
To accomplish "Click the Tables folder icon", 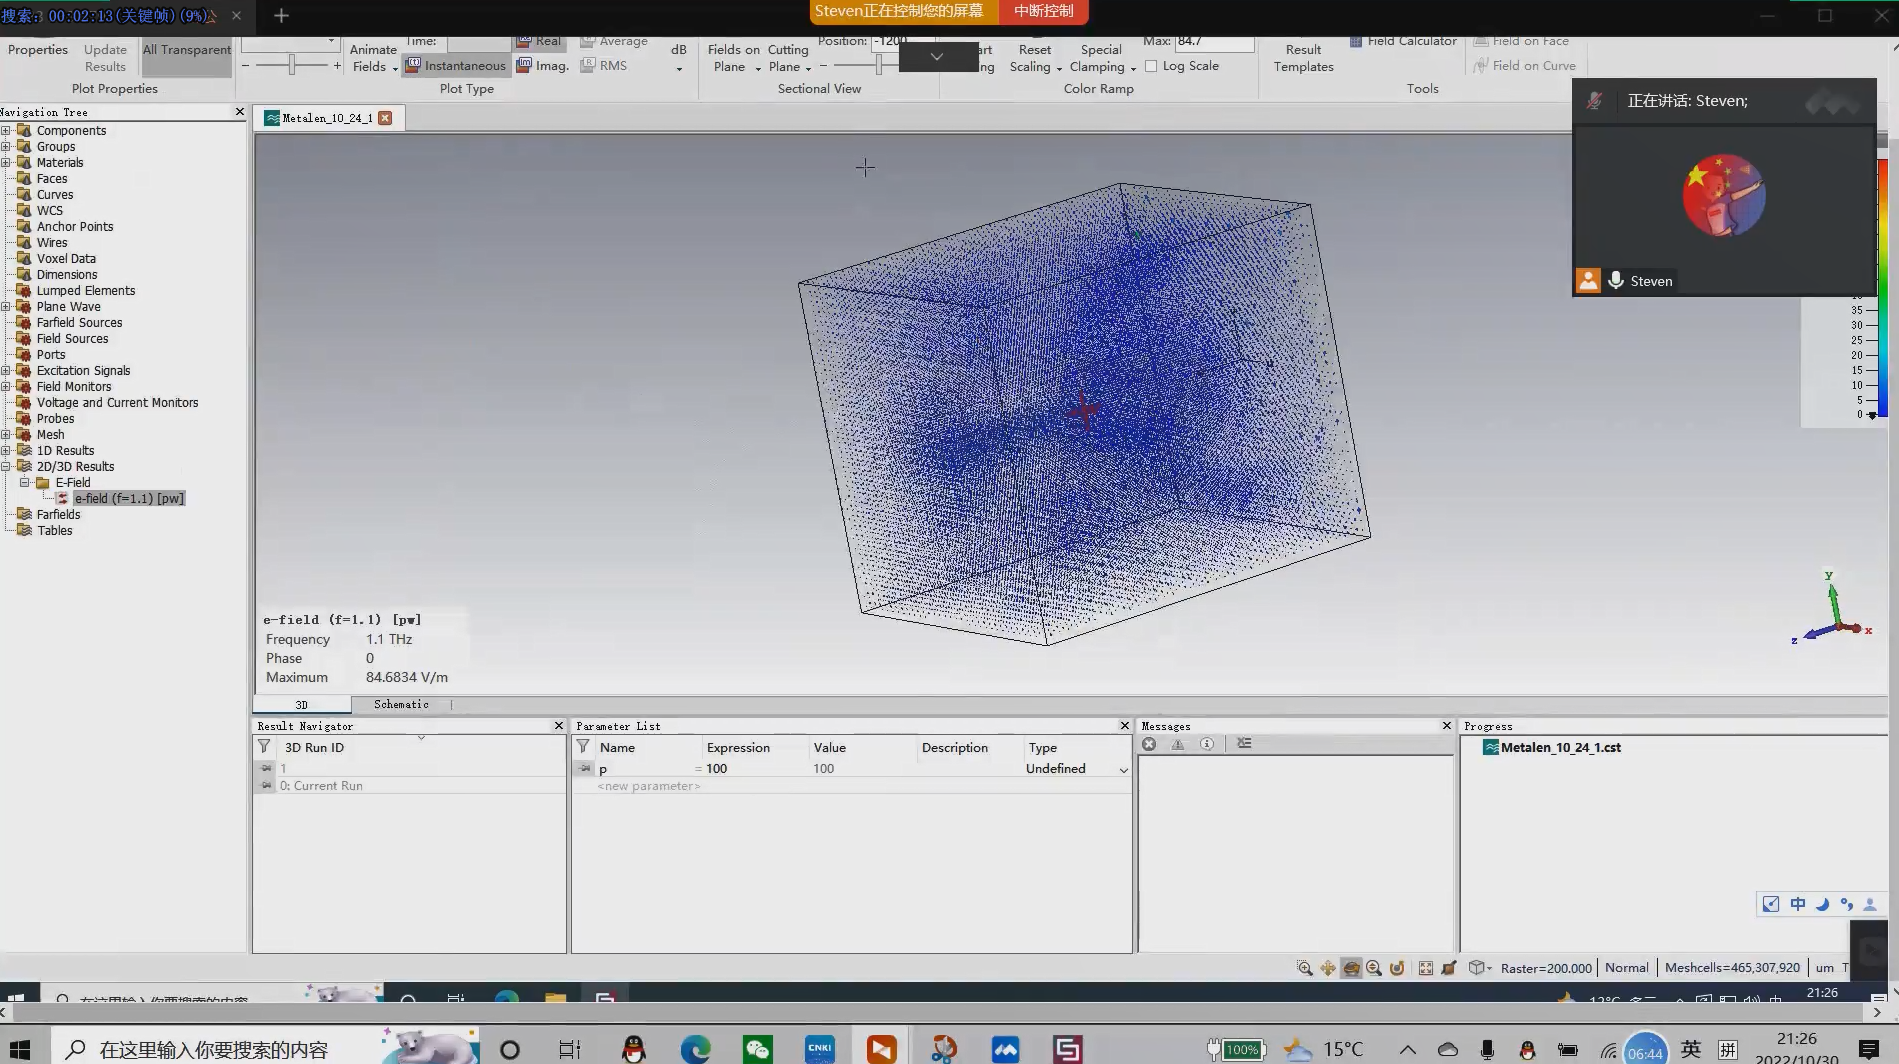I will point(24,531).
